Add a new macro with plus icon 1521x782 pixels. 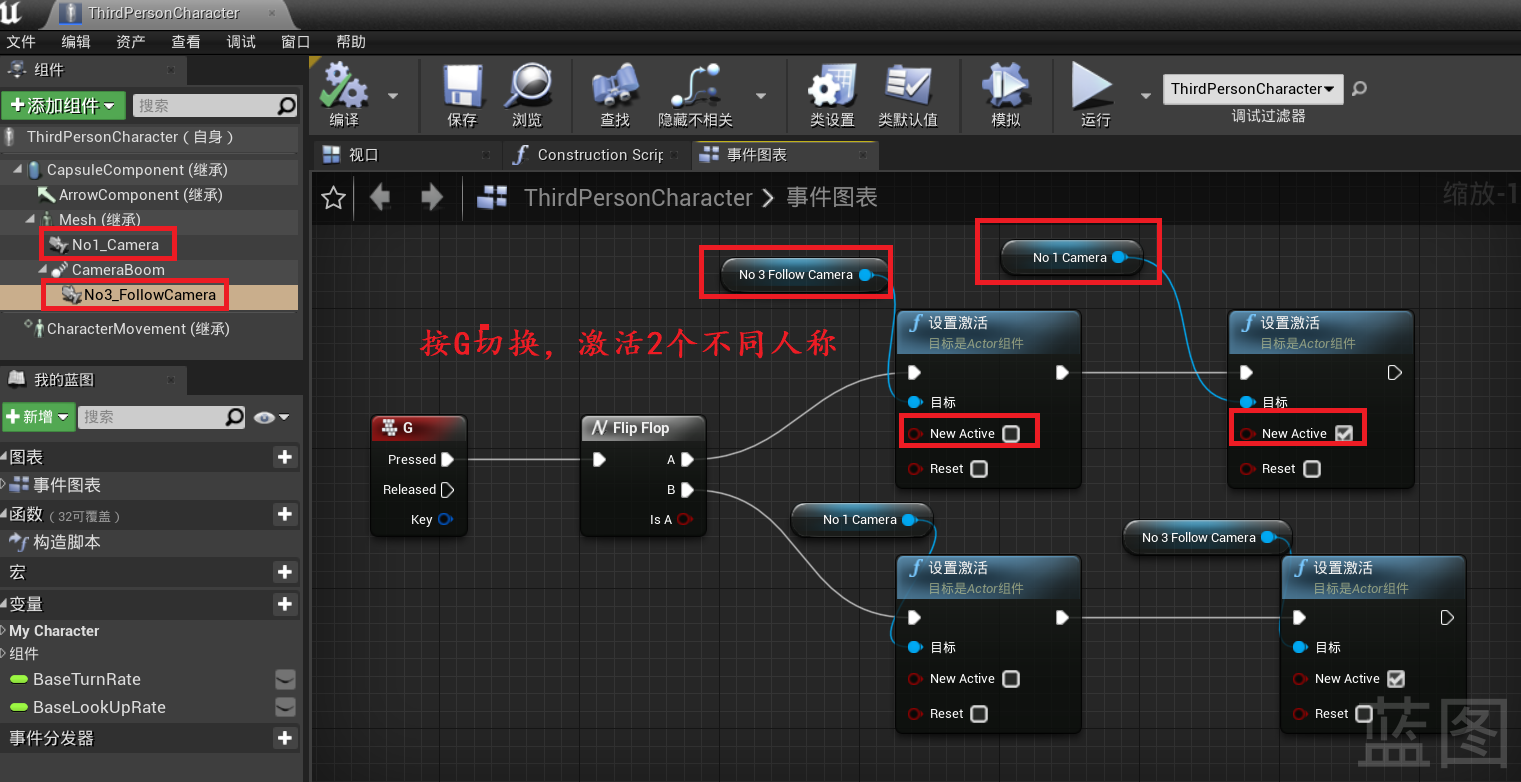tap(285, 572)
